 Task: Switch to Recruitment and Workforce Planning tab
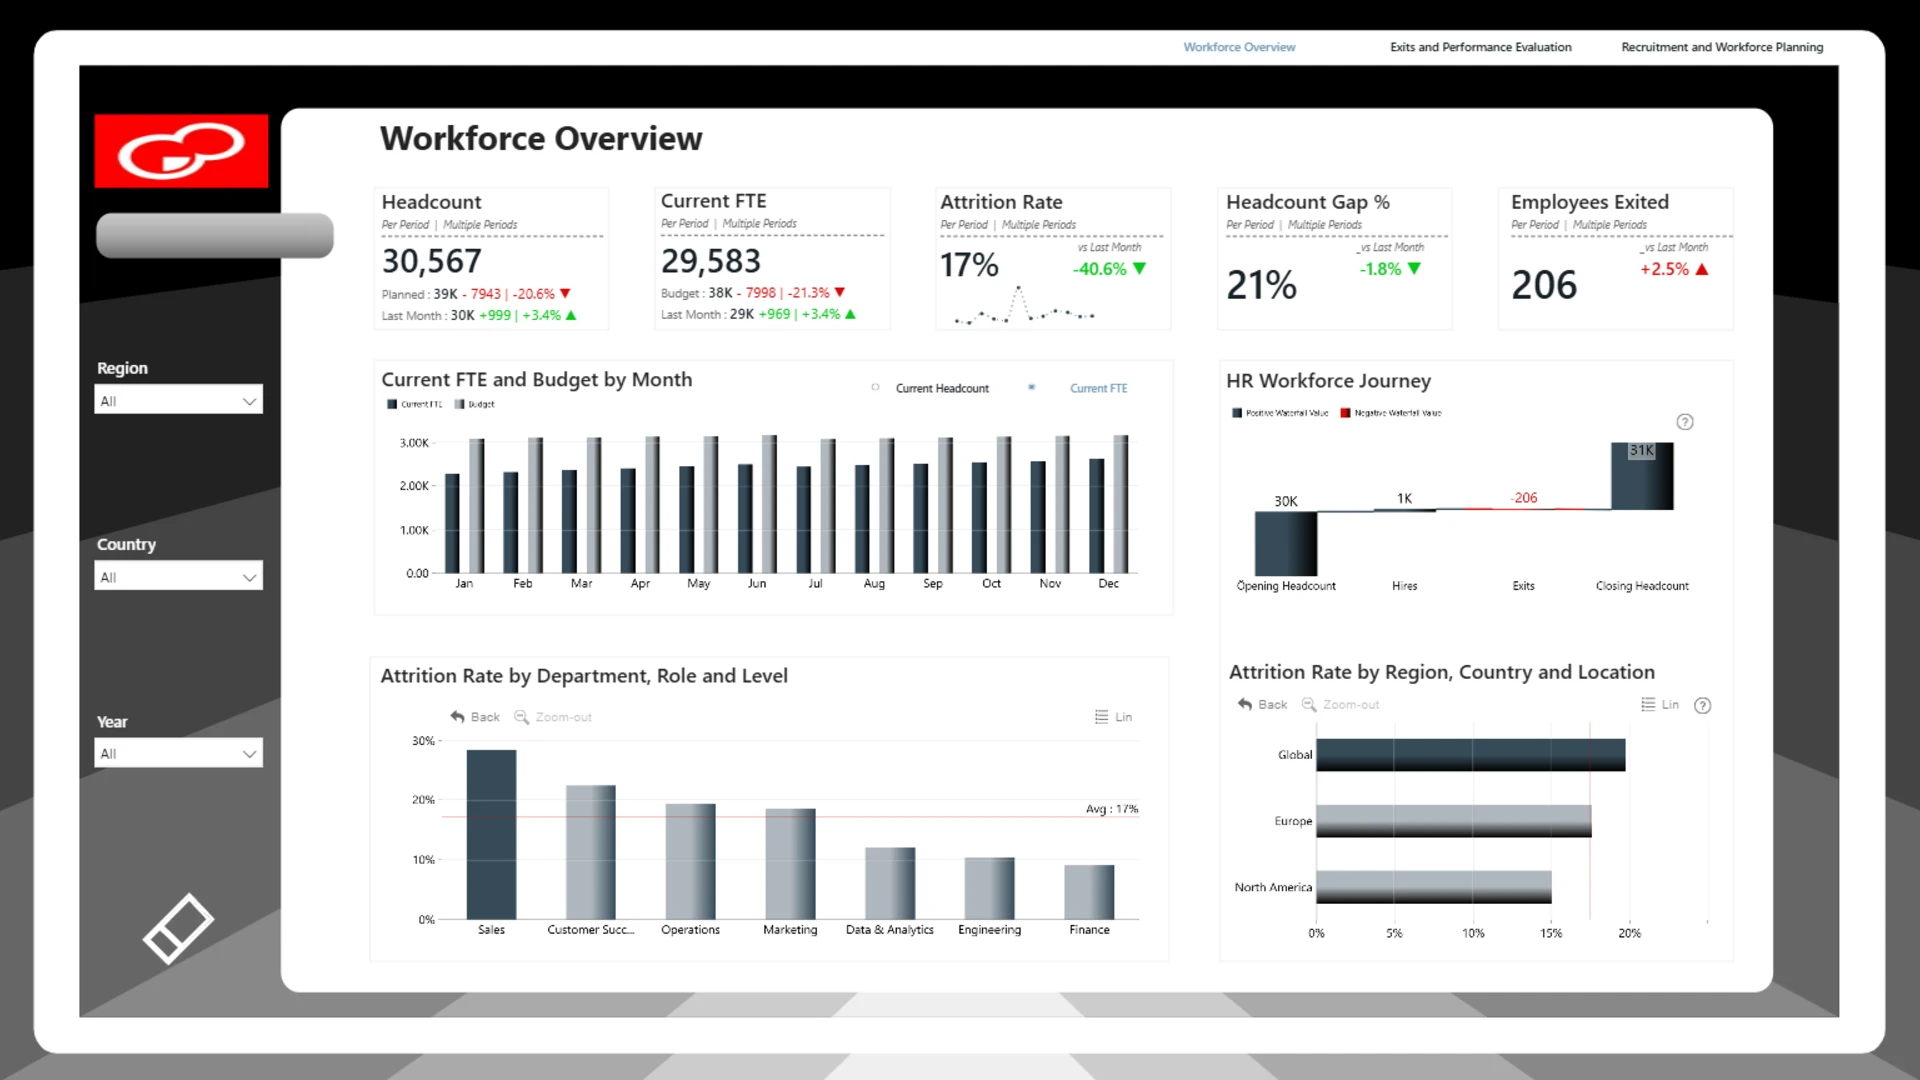tap(1722, 47)
